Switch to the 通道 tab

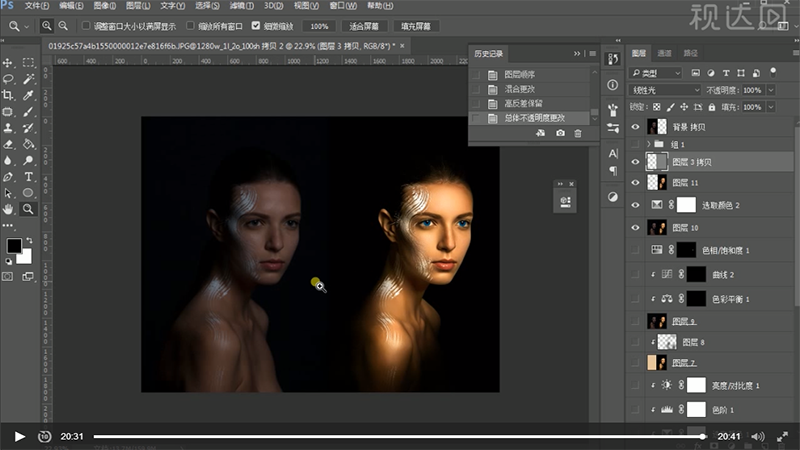tap(664, 53)
